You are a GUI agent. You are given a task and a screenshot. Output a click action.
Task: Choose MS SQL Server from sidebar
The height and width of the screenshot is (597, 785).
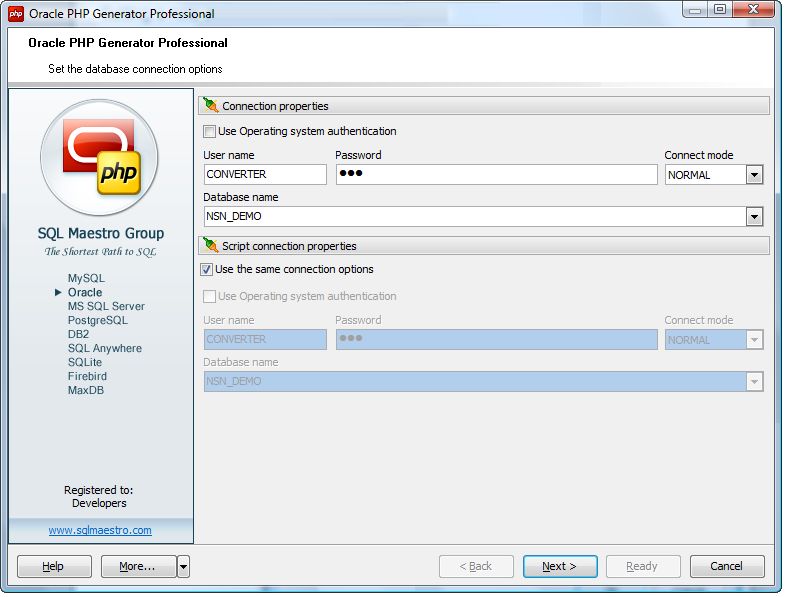pyautogui.click(x=106, y=306)
